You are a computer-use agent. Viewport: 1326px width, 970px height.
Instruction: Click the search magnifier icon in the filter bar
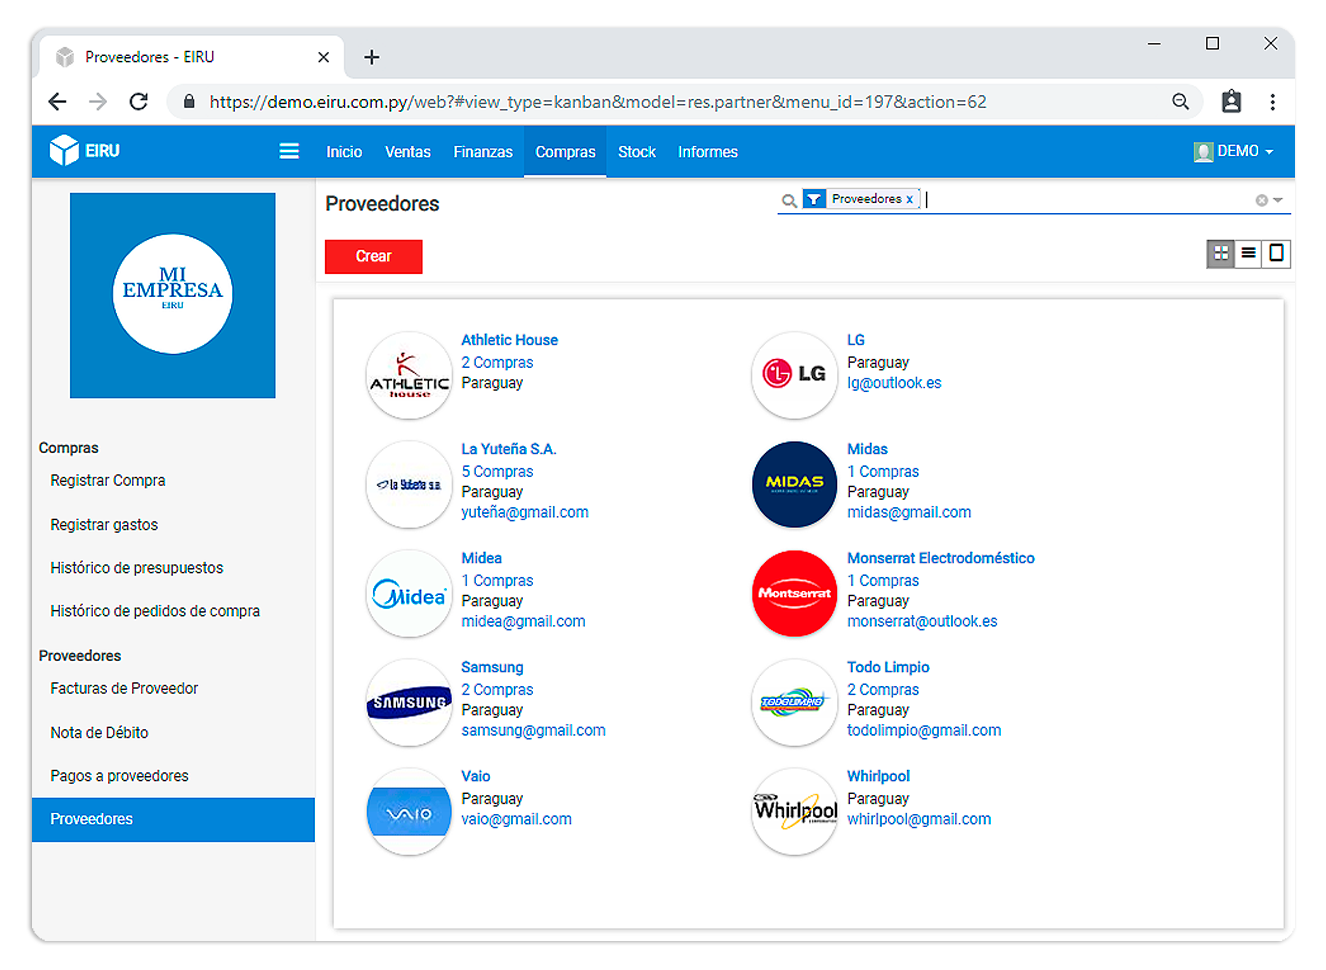pyautogui.click(x=789, y=200)
